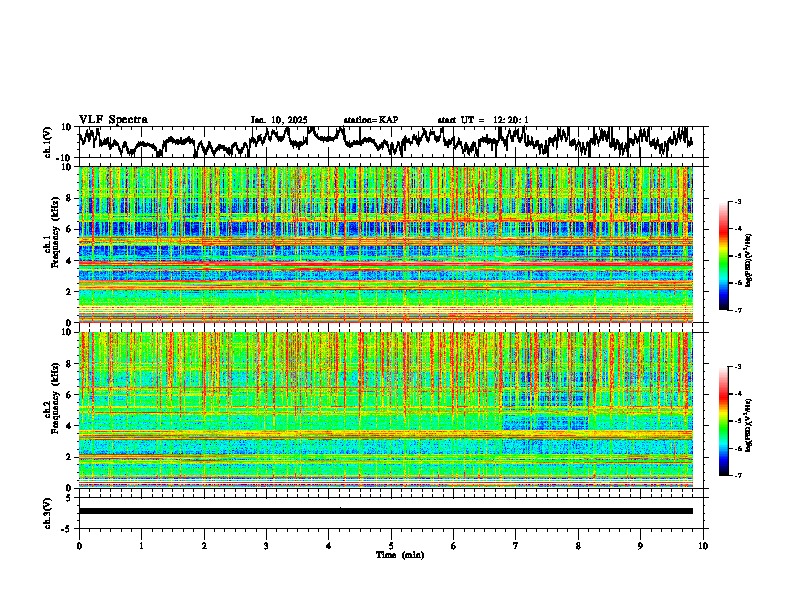Viewport: 792px width, 612px height.
Task: Click the thick black ch.3 trace
Action: tap(386, 511)
